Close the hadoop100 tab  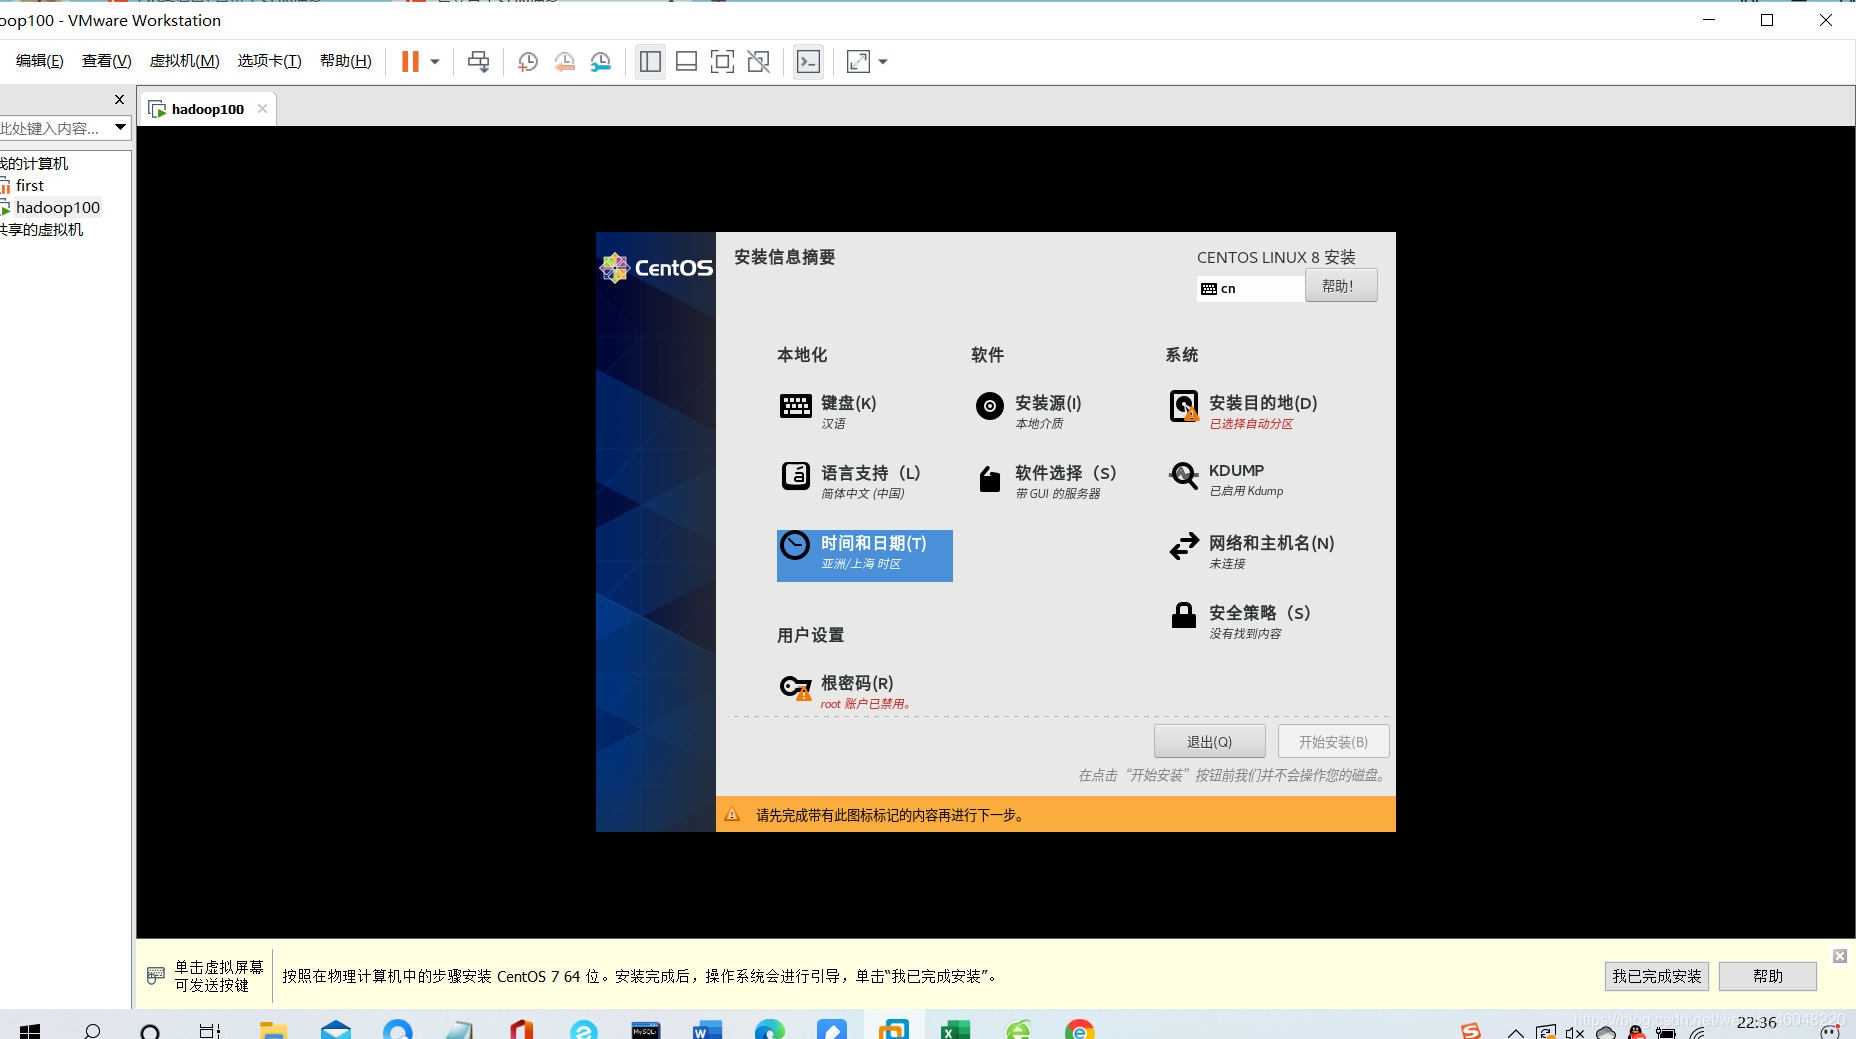coord(262,108)
